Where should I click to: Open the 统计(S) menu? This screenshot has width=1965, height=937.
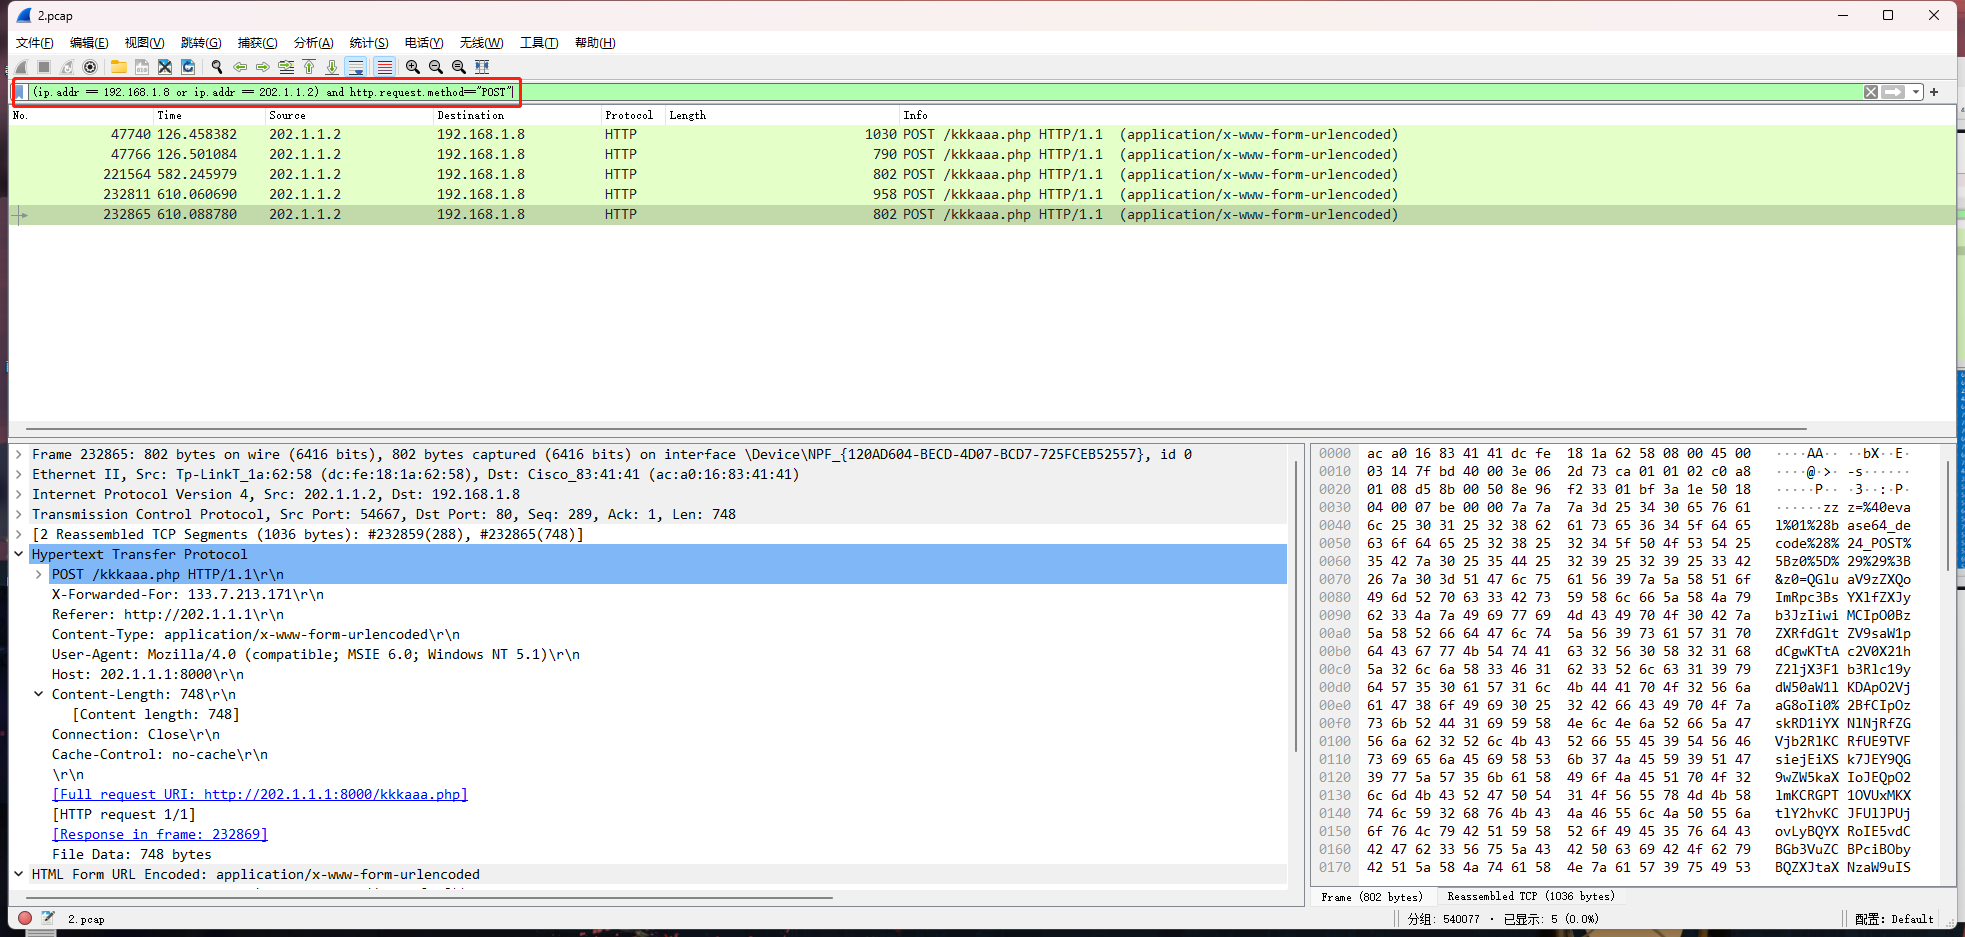pyautogui.click(x=369, y=42)
